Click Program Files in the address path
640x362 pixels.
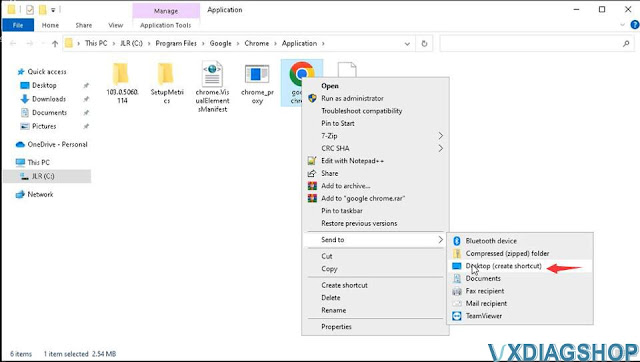tap(176, 43)
